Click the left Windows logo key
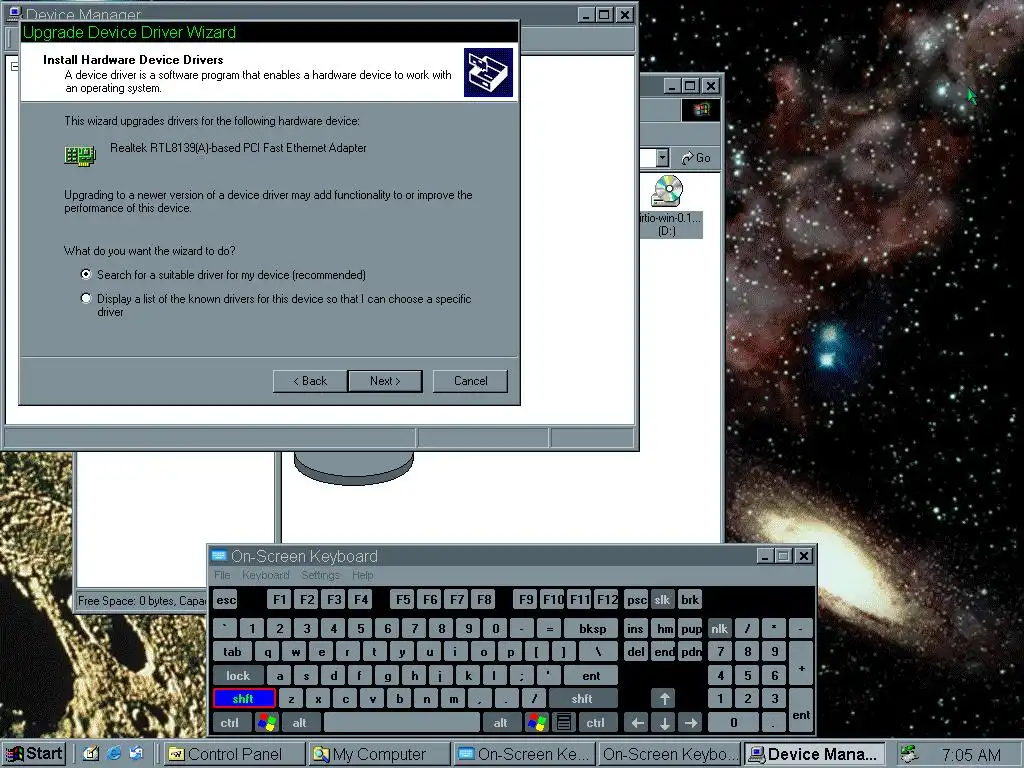Viewport: 1024px width, 768px height. (x=266, y=722)
